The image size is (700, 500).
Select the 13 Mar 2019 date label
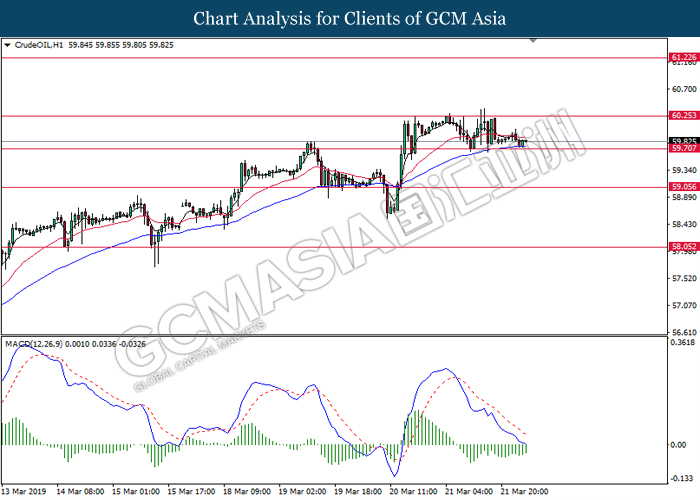[25, 492]
